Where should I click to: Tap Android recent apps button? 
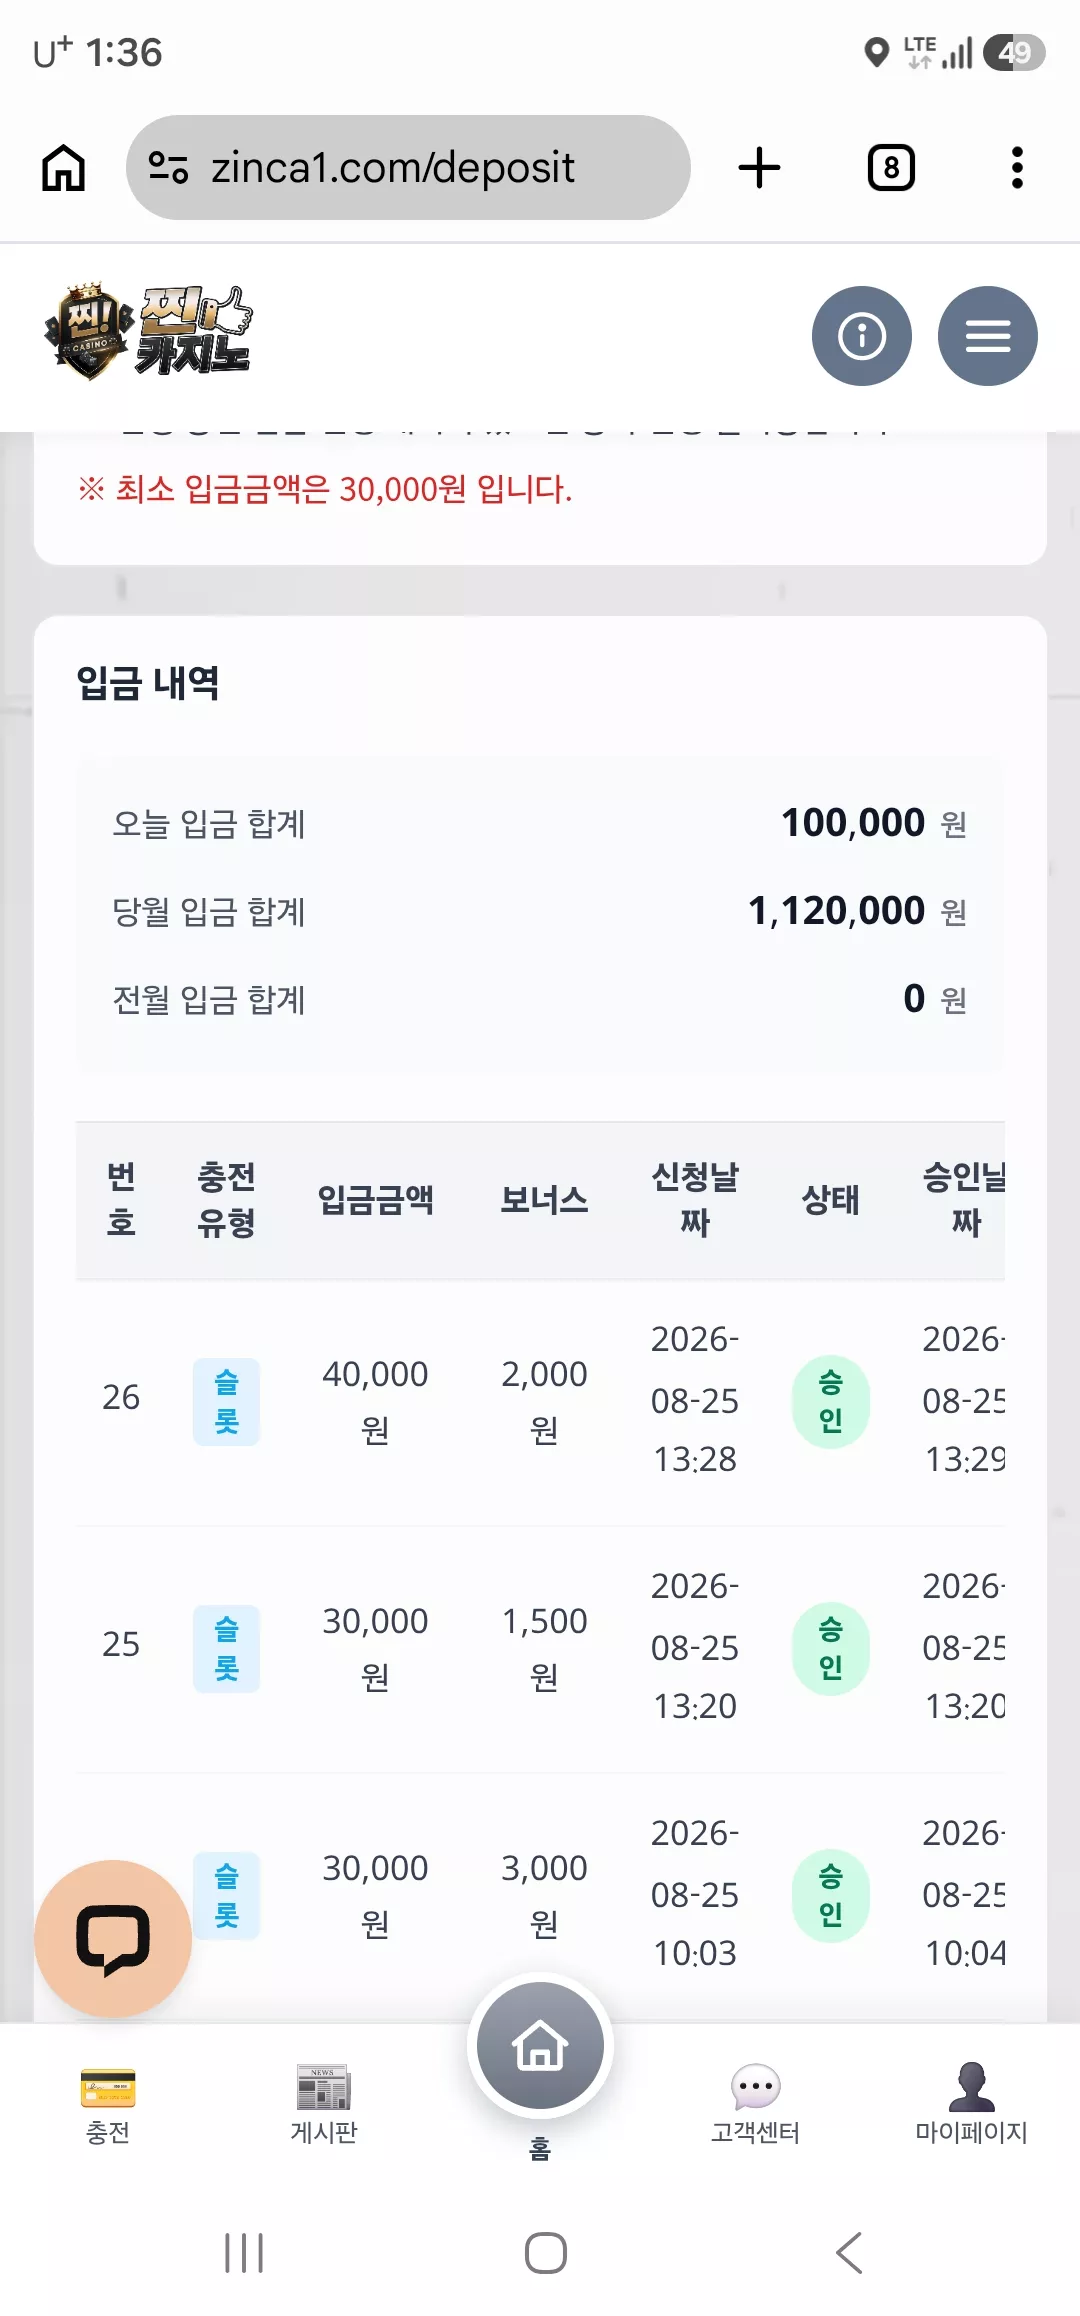click(244, 2252)
